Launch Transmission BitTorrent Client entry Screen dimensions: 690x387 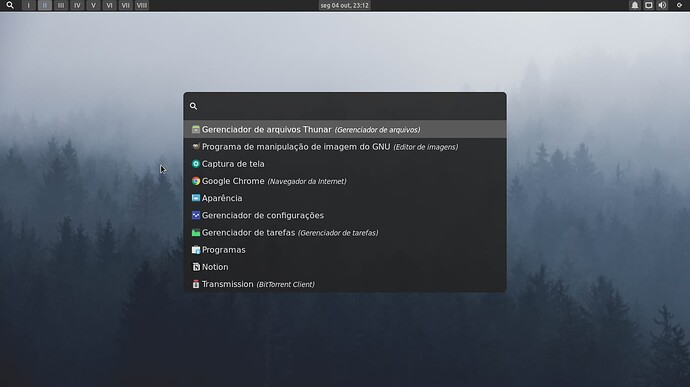345,284
